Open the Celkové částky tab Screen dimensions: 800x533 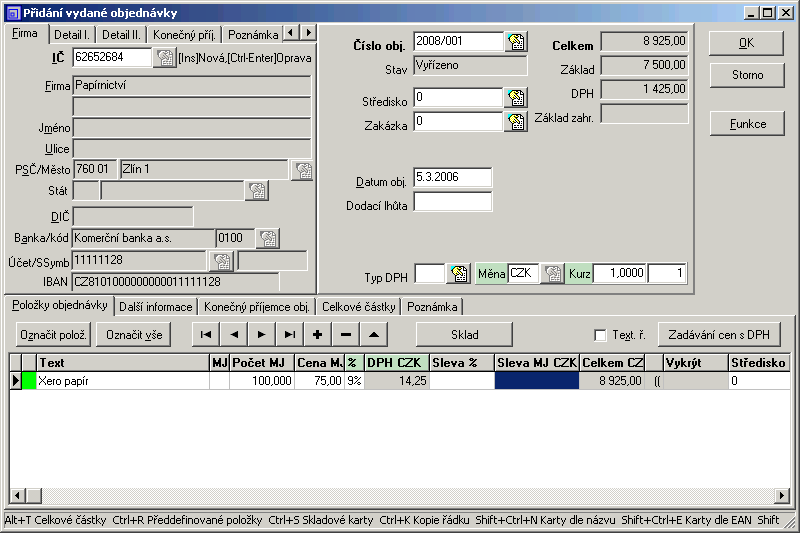pyautogui.click(x=359, y=307)
